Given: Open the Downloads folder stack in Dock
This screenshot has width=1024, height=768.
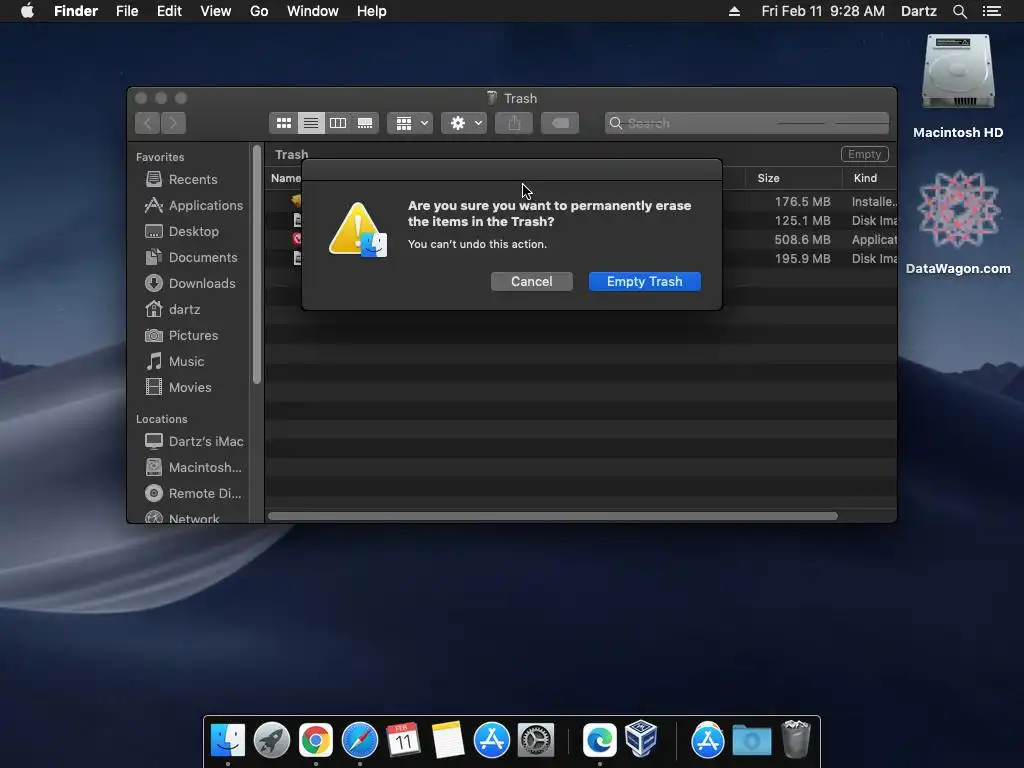Looking at the screenshot, I should click(x=752, y=740).
